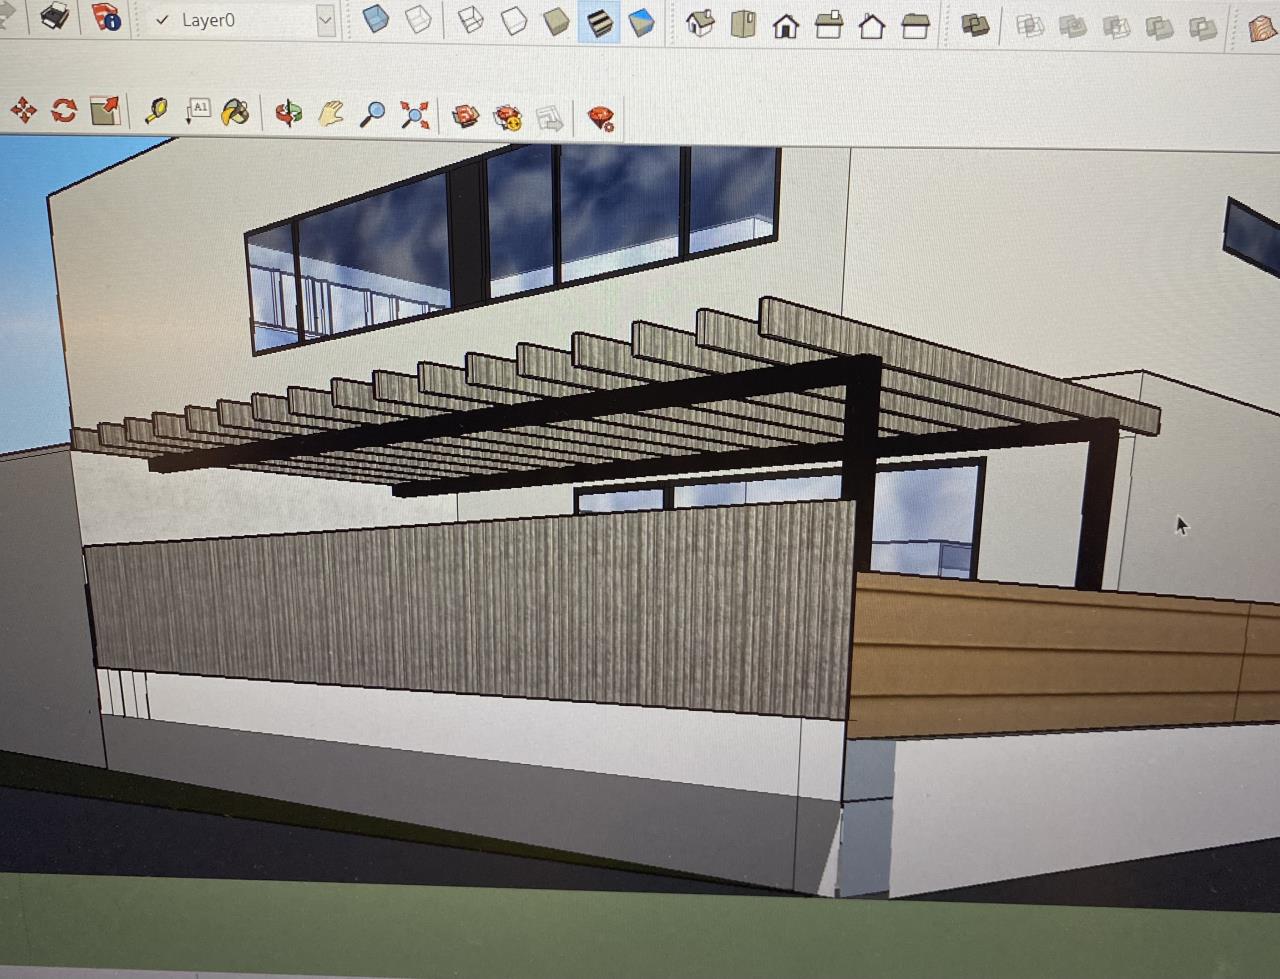Select the Outer Shell solid tool

pos(974,26)
